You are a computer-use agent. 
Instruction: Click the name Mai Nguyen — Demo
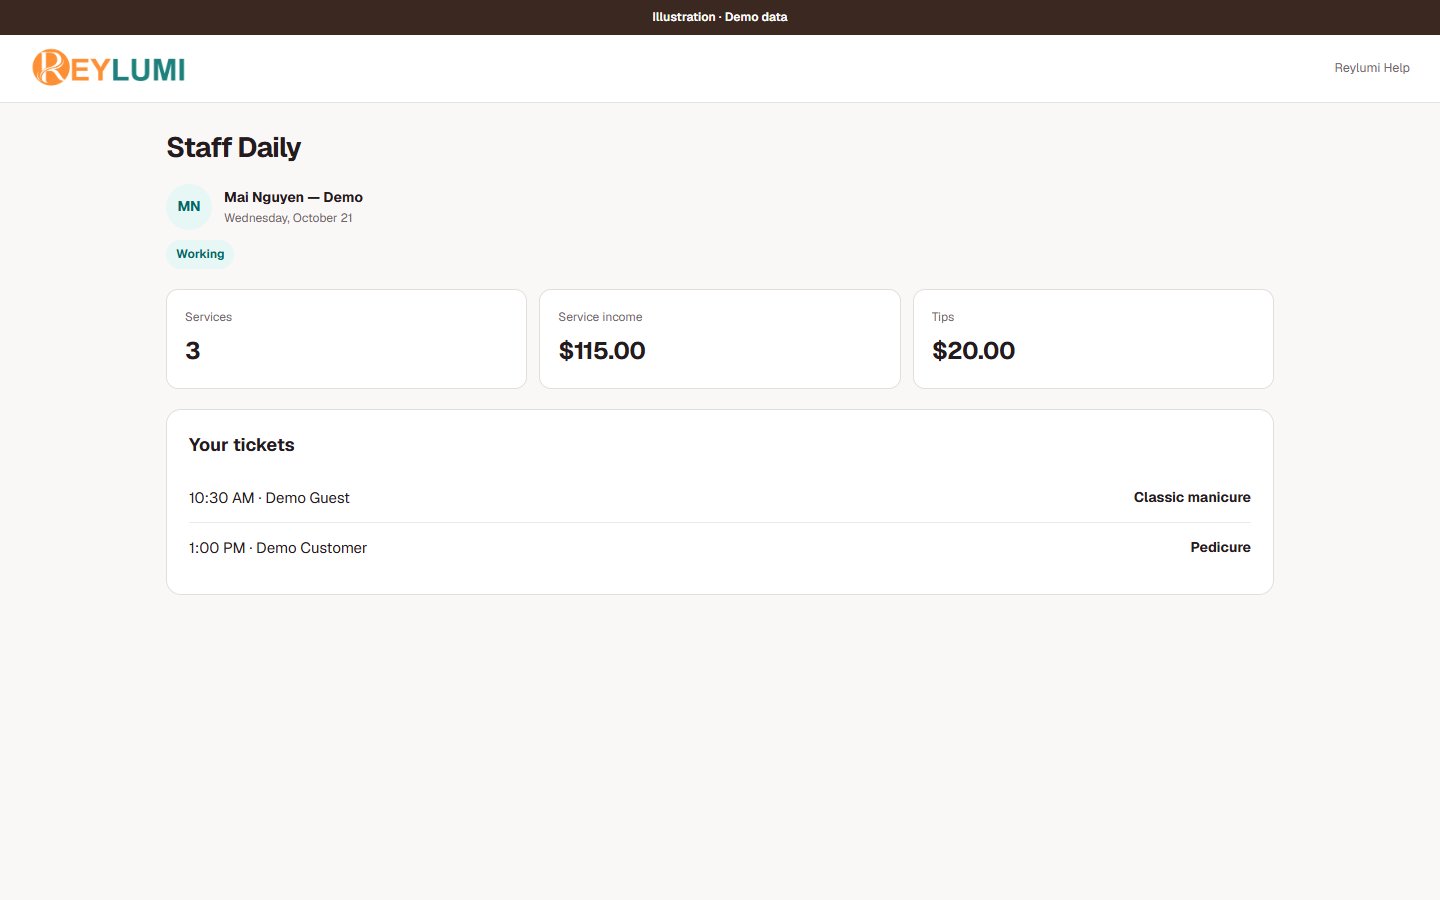pos(293,197)
